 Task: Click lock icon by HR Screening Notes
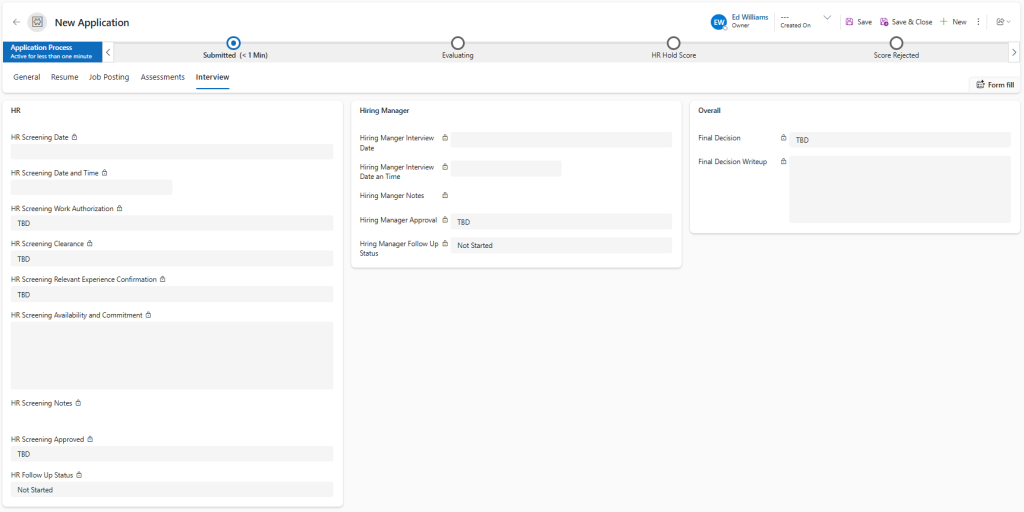coord(78,403)
